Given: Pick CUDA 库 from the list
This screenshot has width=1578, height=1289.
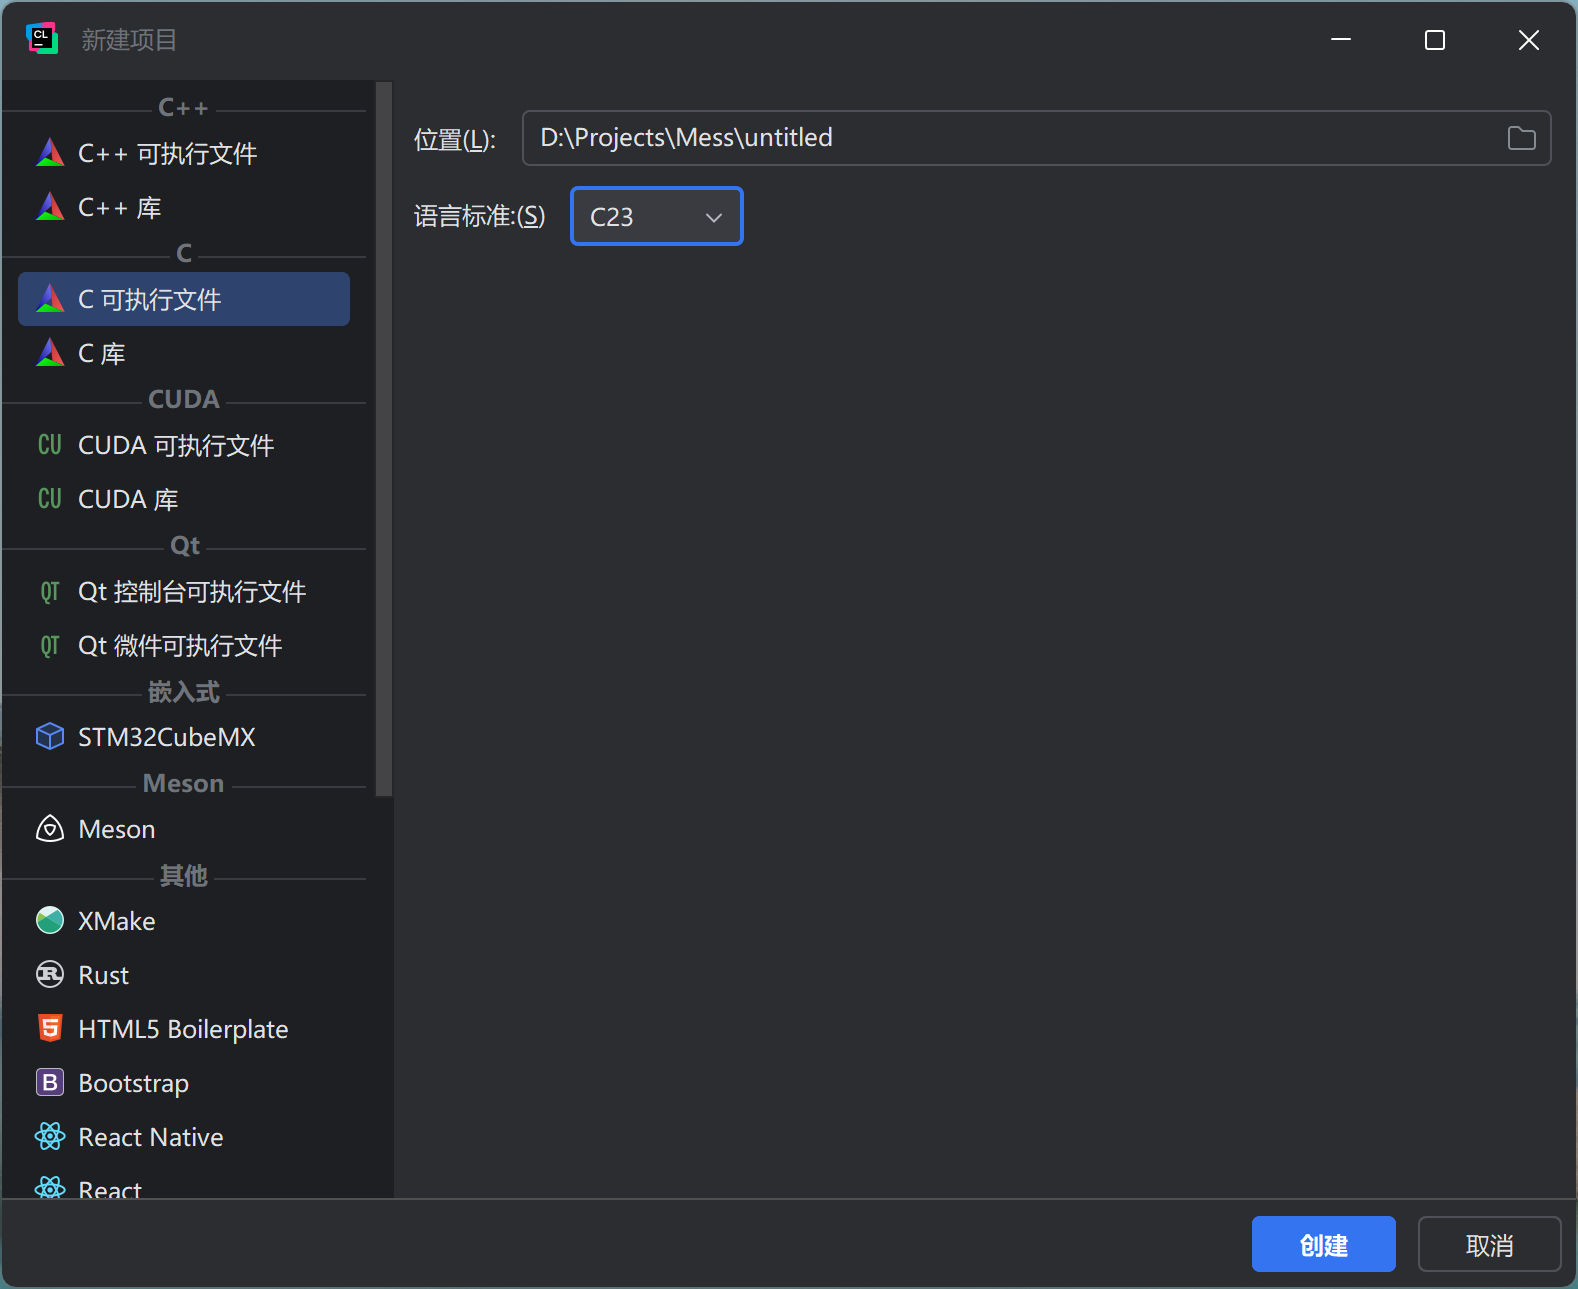Looking at the screenshot, I should pos(128,500).
